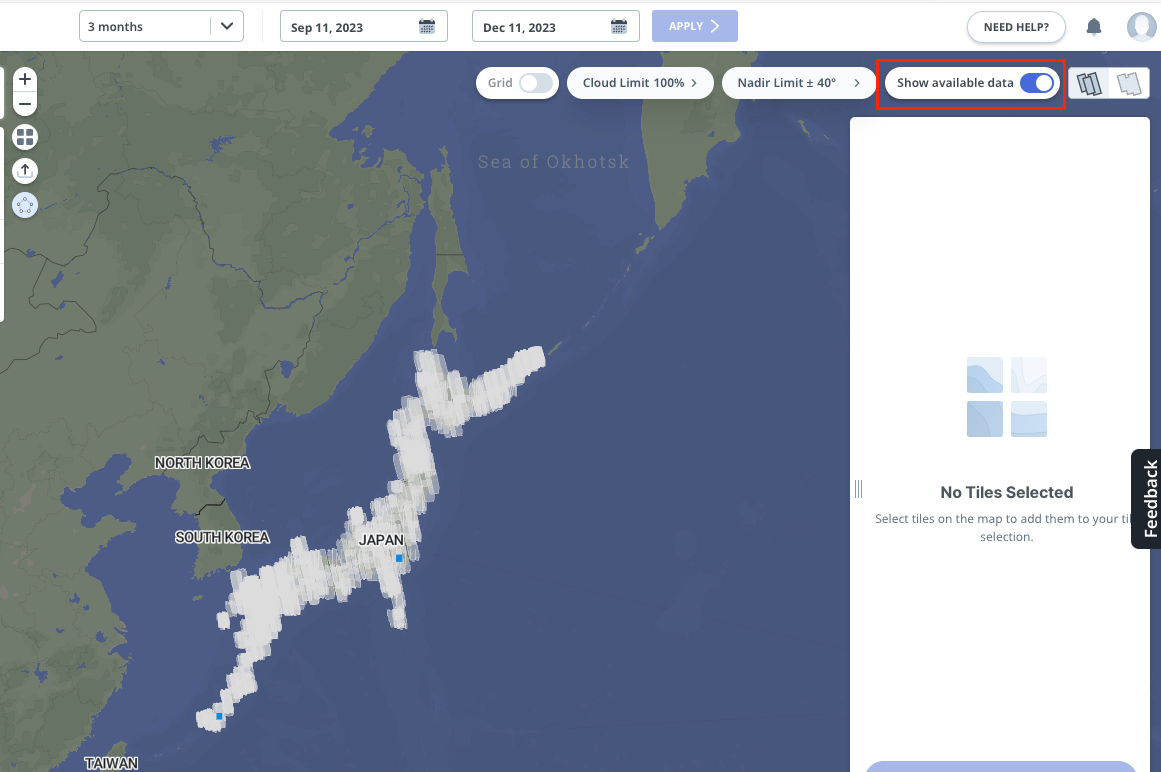
Task: Open the end date calendar picker
Action: pos(619,27)
